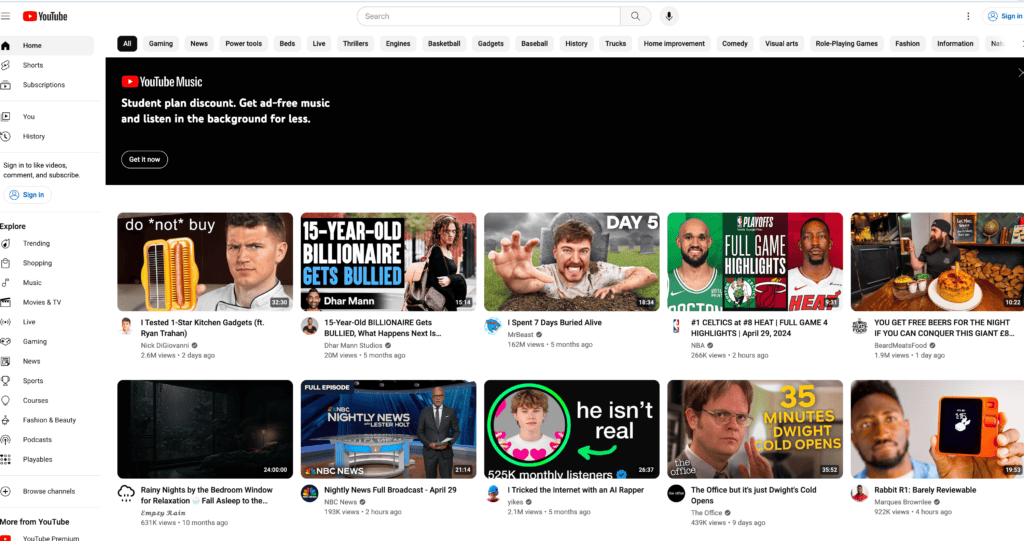The width and height of the screenshot is (1024, 541).
Task: Open the AI Rapper 'he isn't real' thumbnail
Action: [x=572, y=429]
